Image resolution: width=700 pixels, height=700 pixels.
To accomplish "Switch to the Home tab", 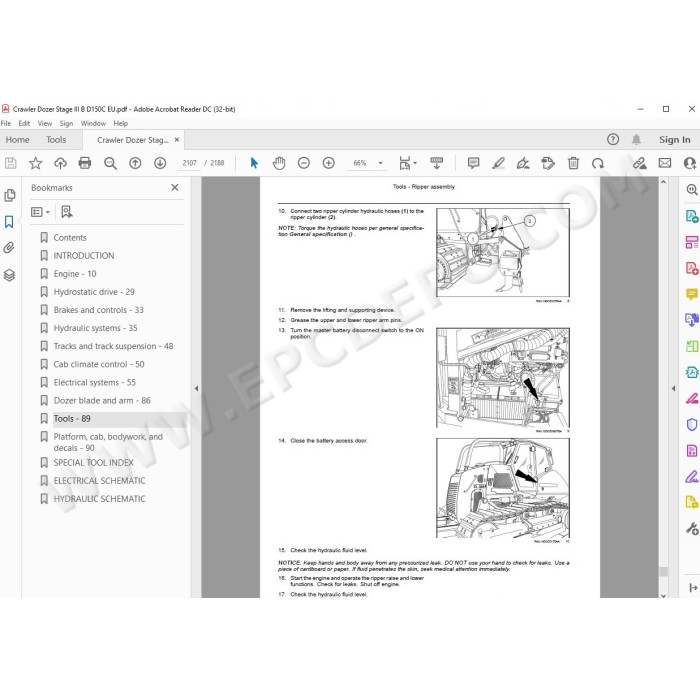I will [x=17, y=140].
